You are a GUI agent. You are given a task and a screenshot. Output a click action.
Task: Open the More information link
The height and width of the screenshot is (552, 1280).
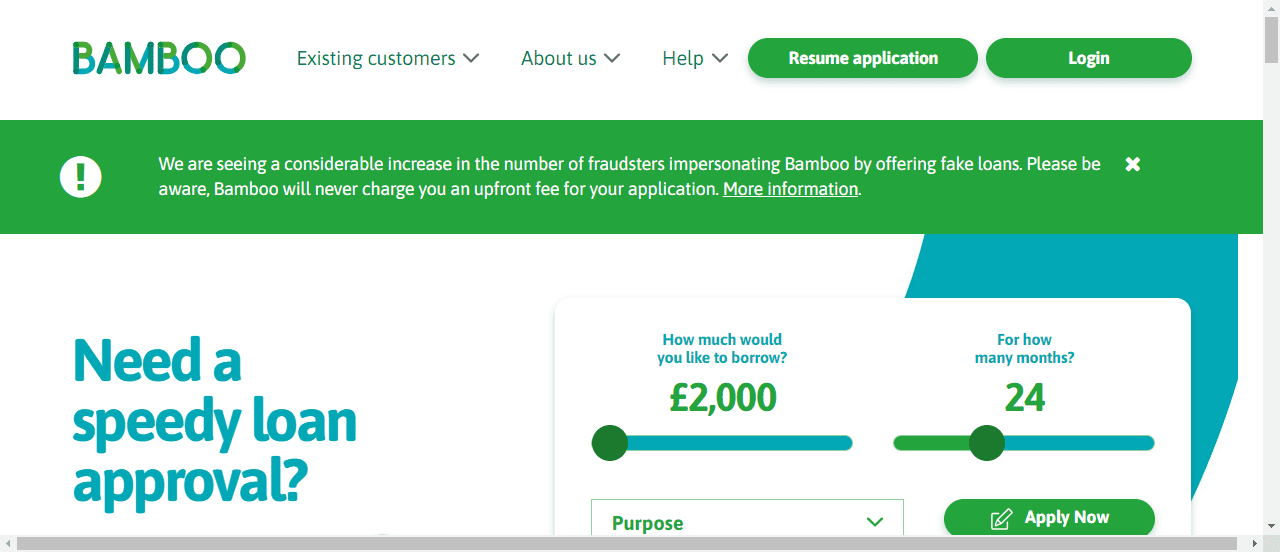click(x=791, y=189)
